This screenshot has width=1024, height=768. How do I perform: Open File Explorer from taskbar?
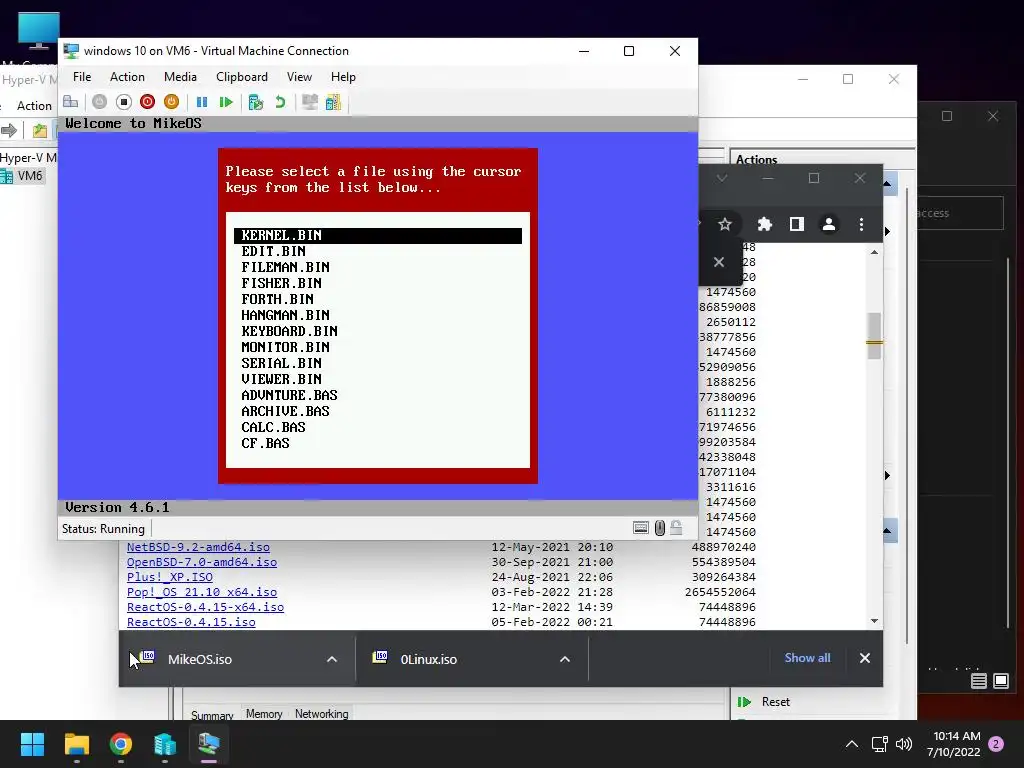(x=76, y=744)
